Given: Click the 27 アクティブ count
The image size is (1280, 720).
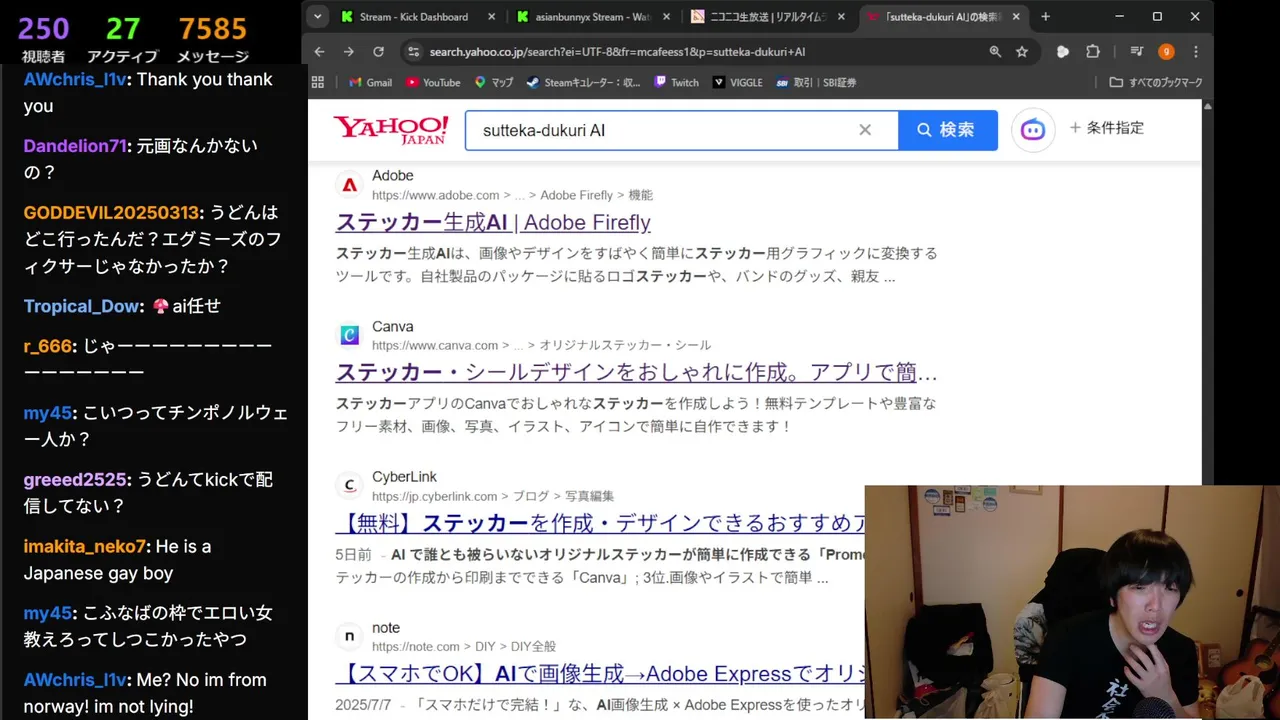Looking at the screenshot, I should [x=123, y=39].
